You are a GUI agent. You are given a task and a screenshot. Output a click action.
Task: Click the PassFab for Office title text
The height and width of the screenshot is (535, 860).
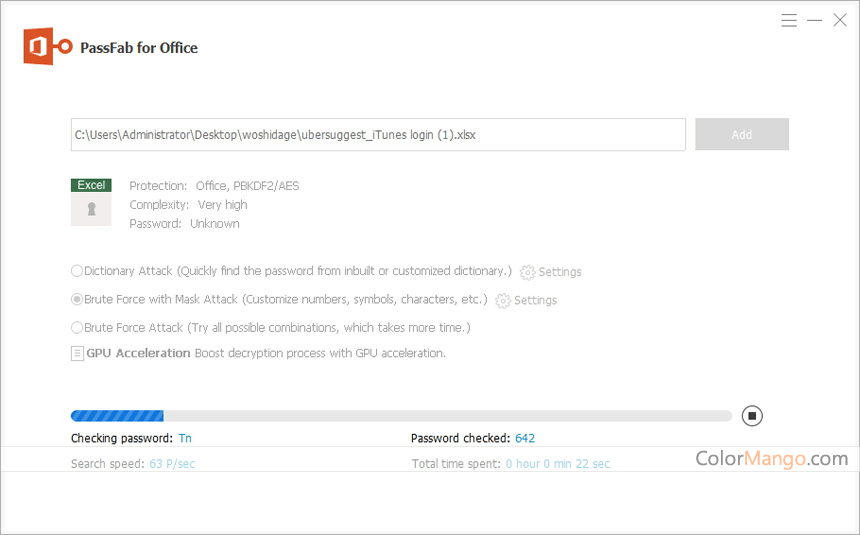pyautogui.click(x=139, y=48)
